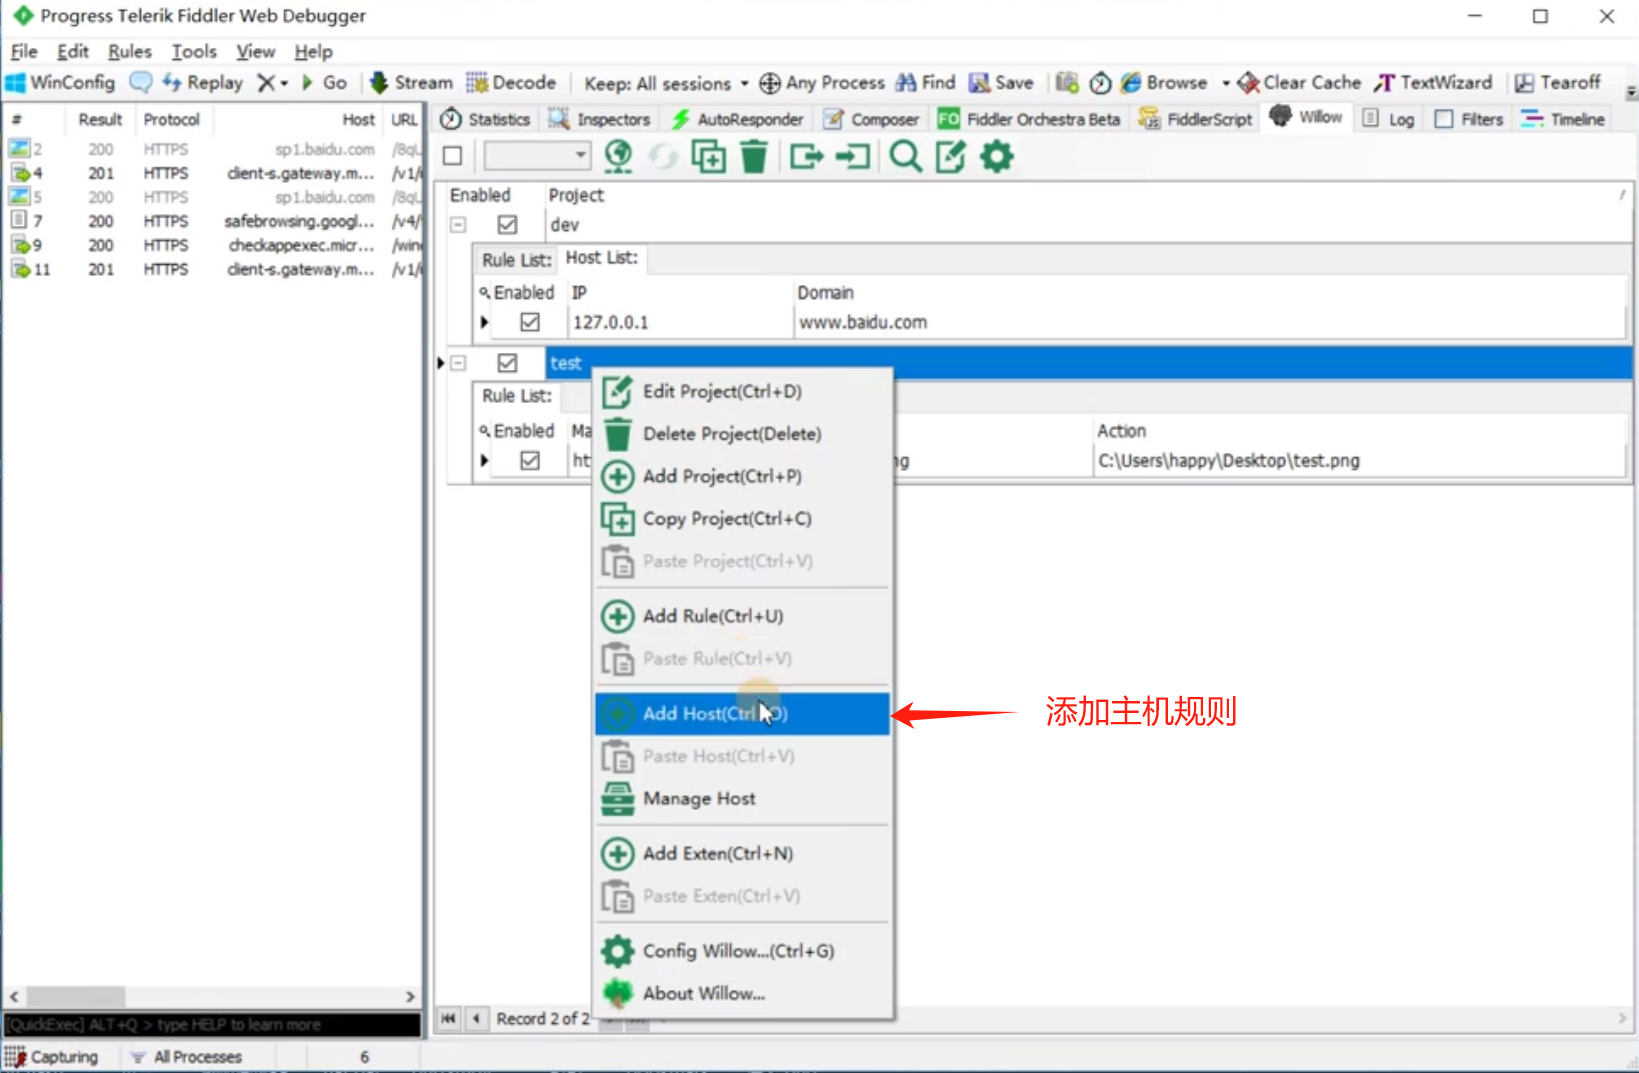Click the green globe icon in Willow toolbar

(619, 156)
